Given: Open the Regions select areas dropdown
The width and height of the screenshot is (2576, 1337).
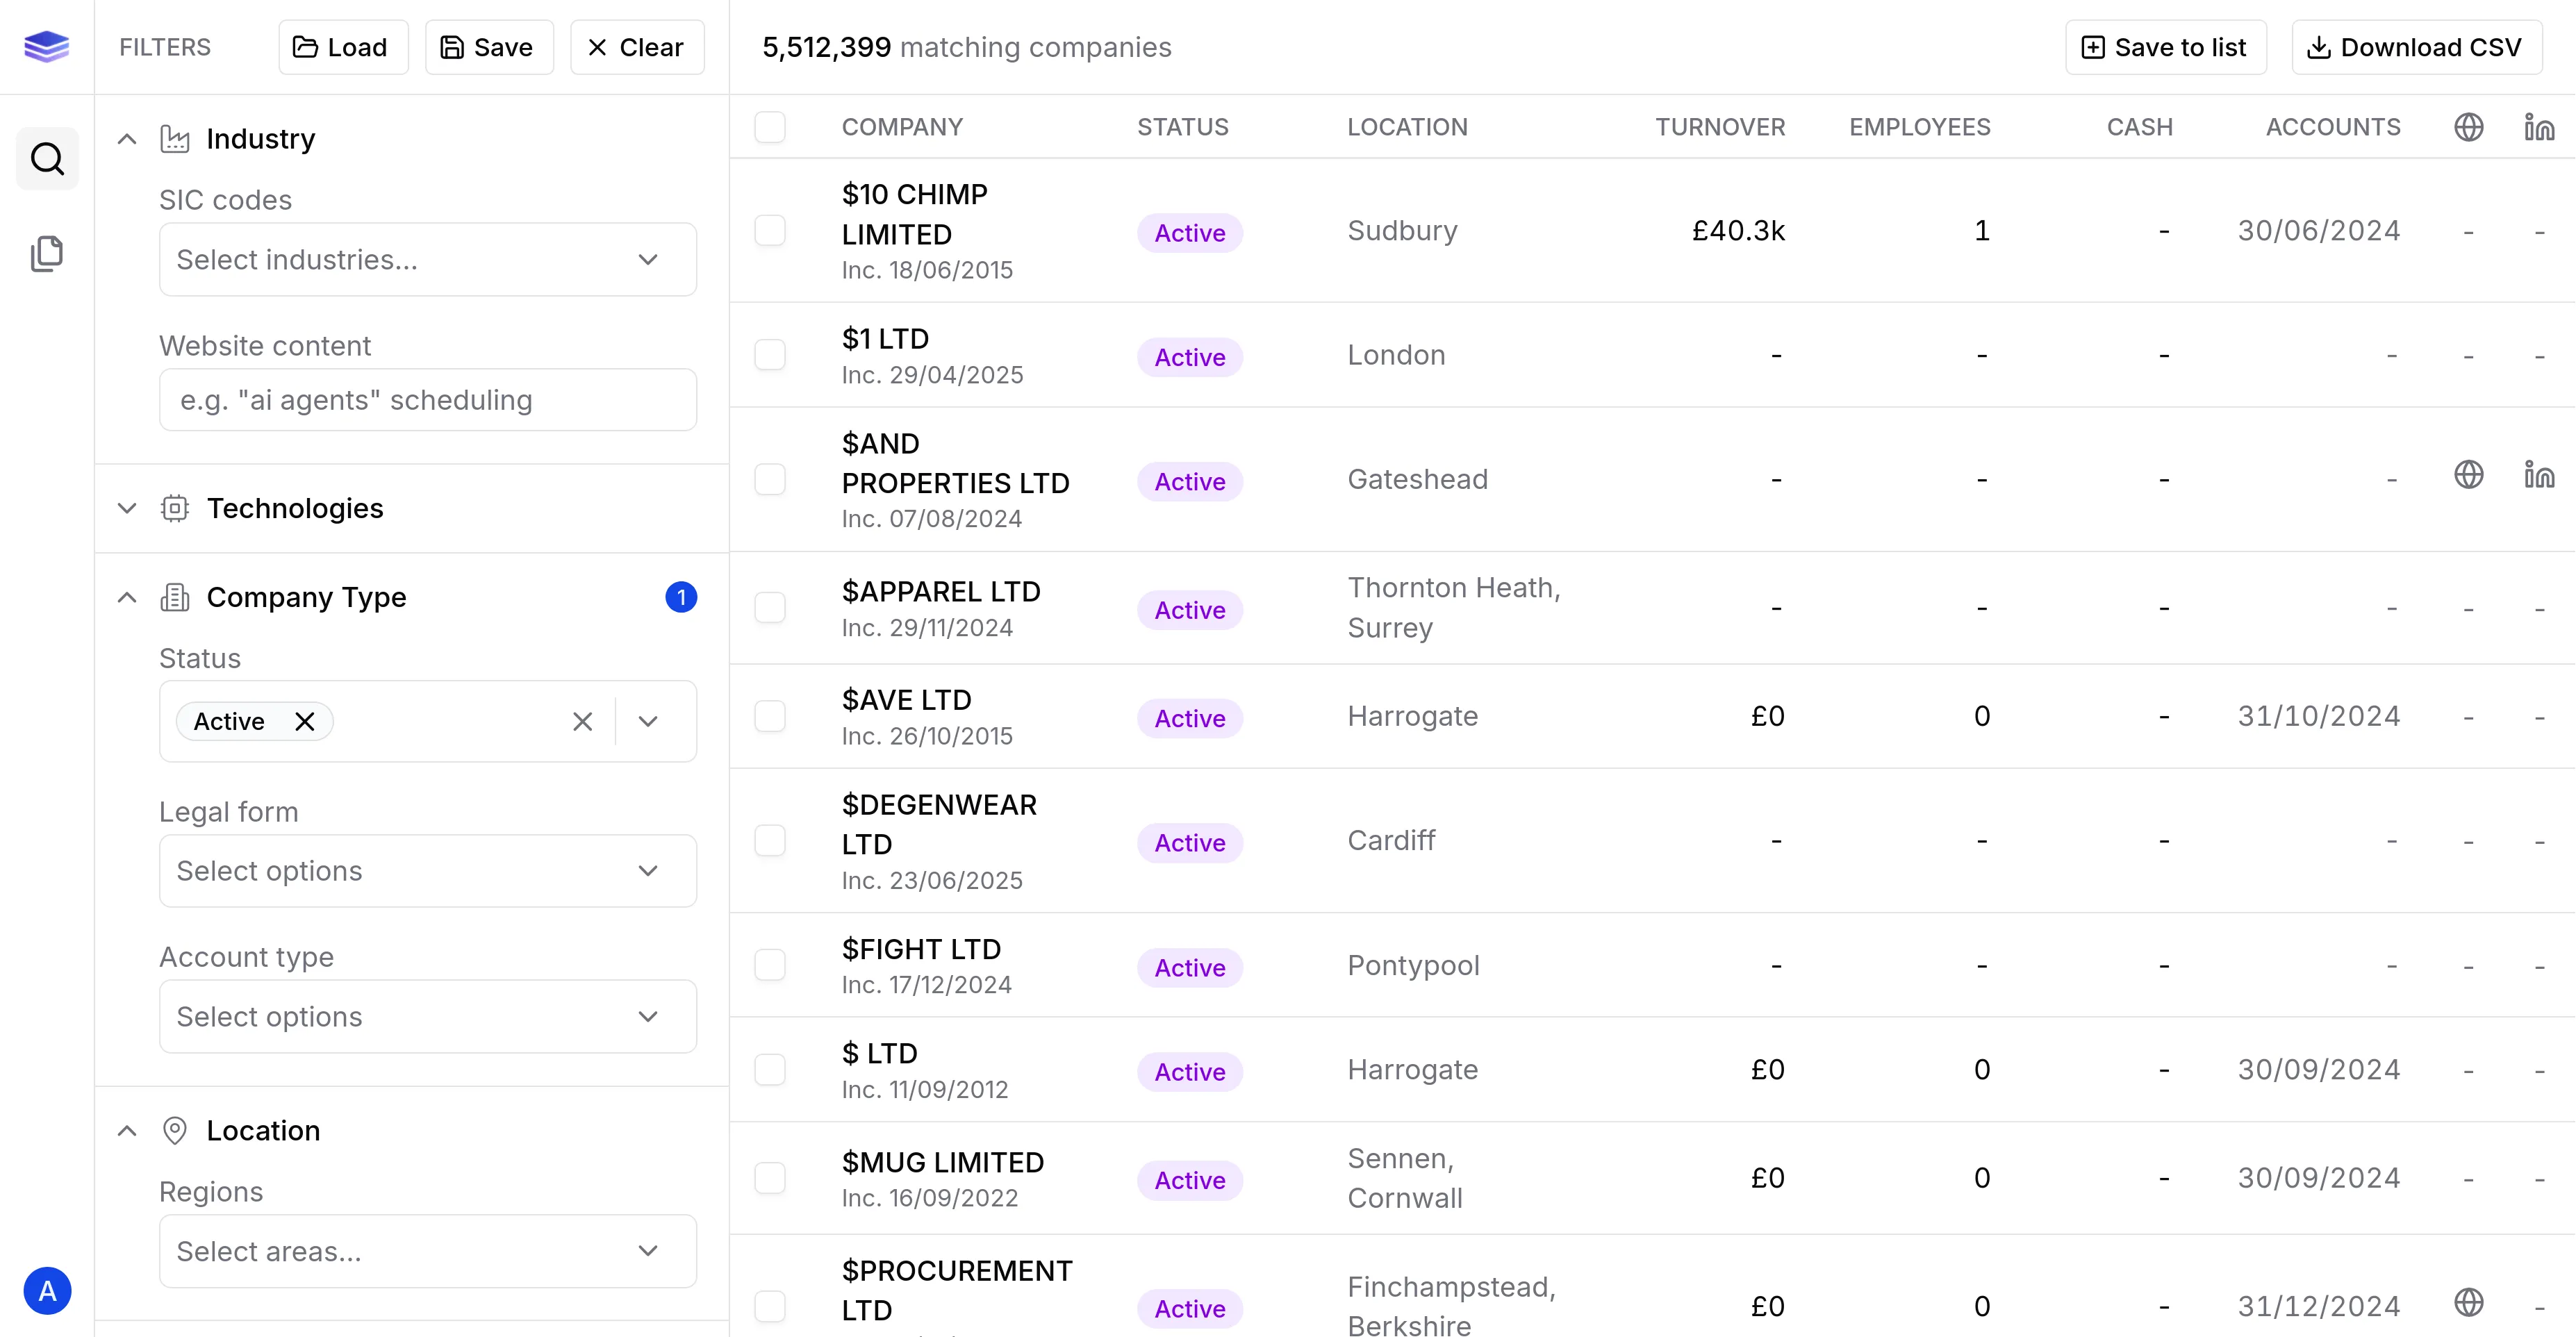Looking at the screenshot, I should 428,1251.
